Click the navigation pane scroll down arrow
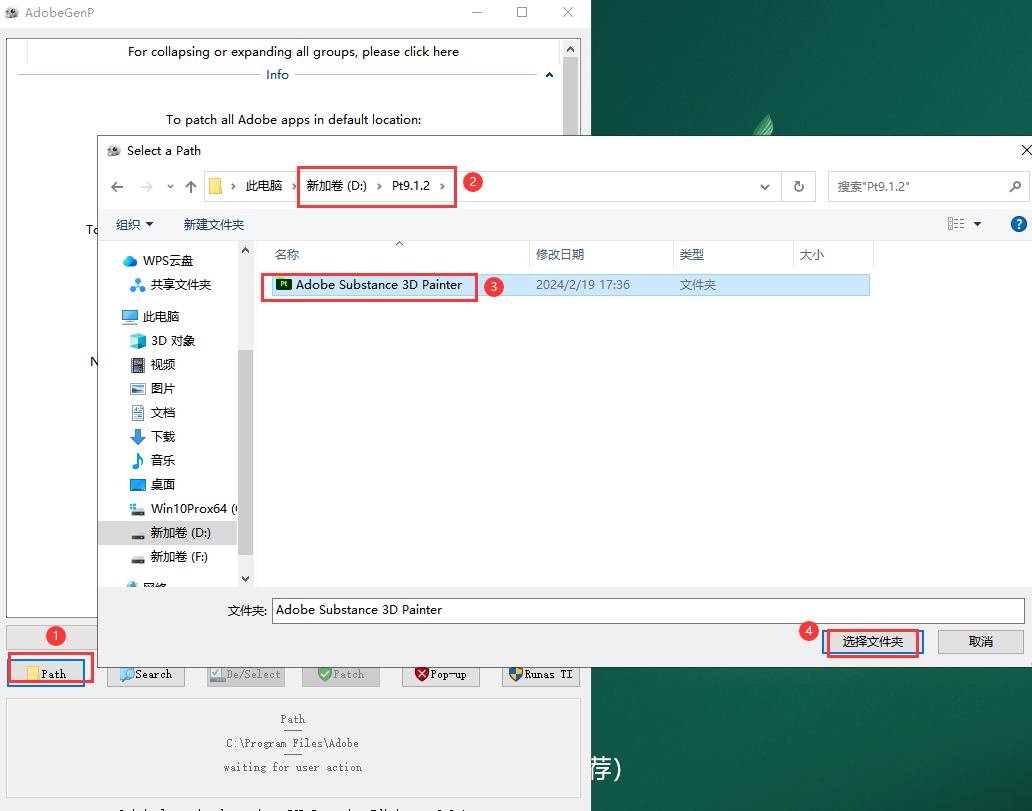1032x811 pixels. 245,579
